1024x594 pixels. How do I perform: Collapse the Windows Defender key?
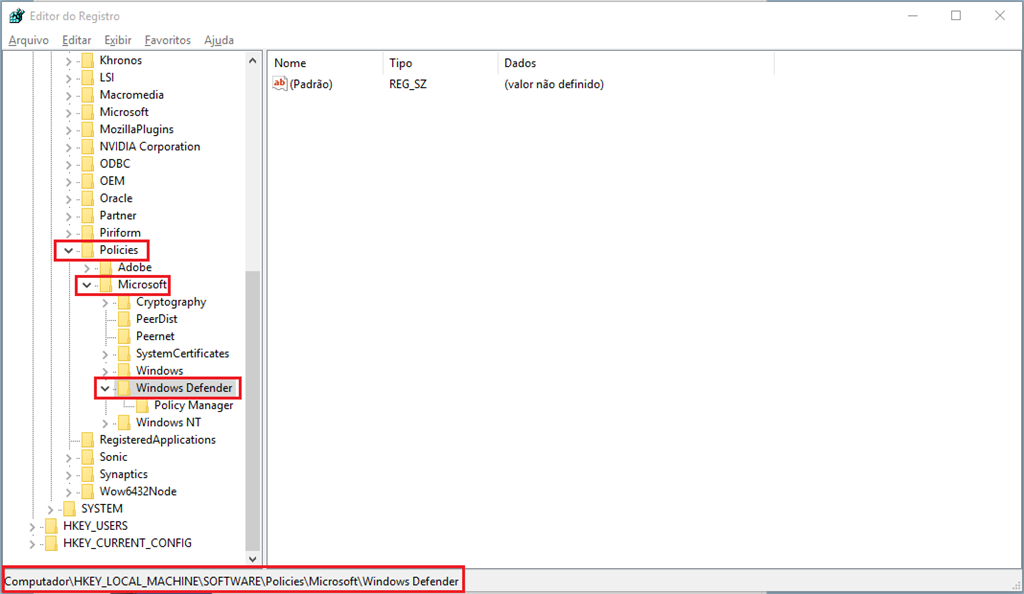point(104,388)
